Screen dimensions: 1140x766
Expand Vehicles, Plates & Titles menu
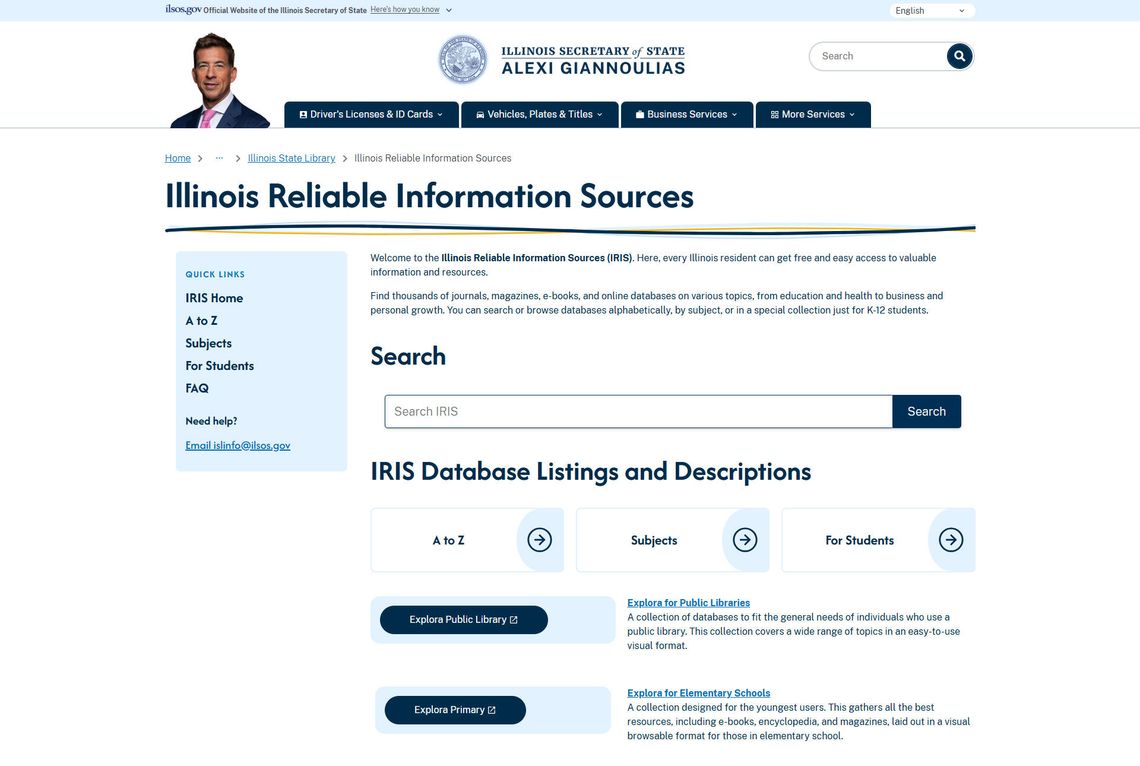[539, 115]
